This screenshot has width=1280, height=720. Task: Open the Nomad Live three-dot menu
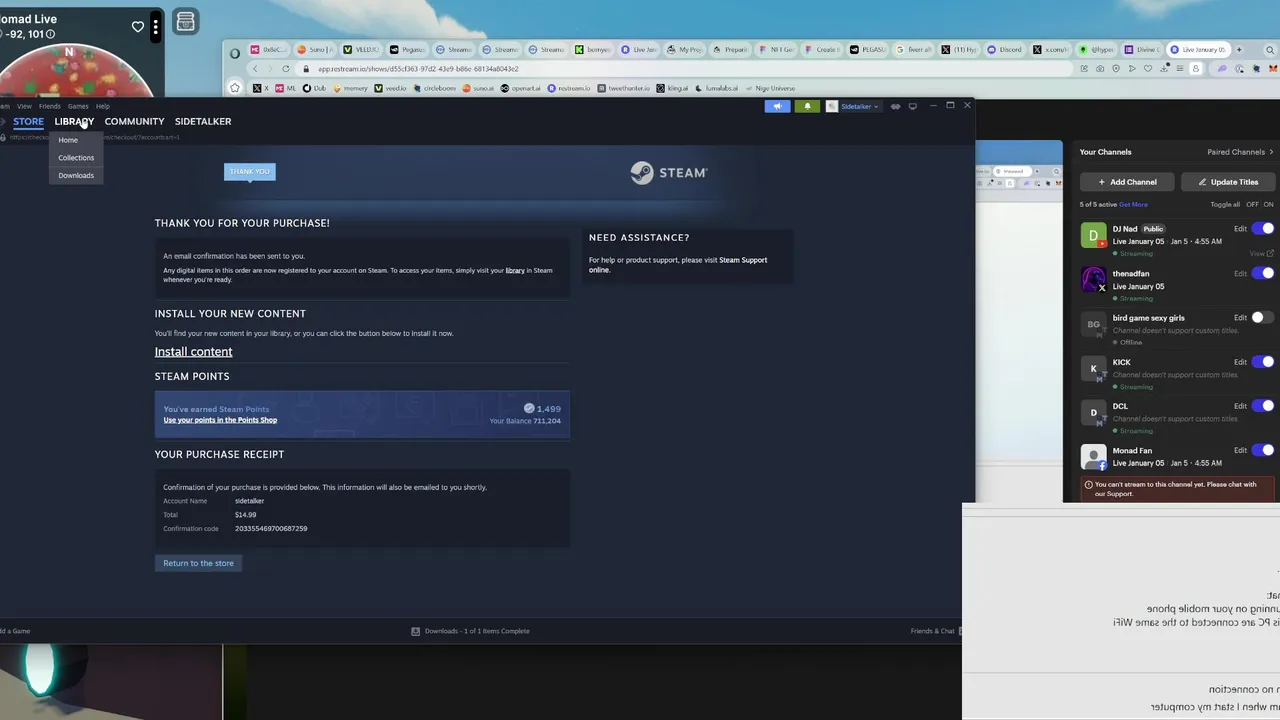pyautogui.click(x=155, y=27)
